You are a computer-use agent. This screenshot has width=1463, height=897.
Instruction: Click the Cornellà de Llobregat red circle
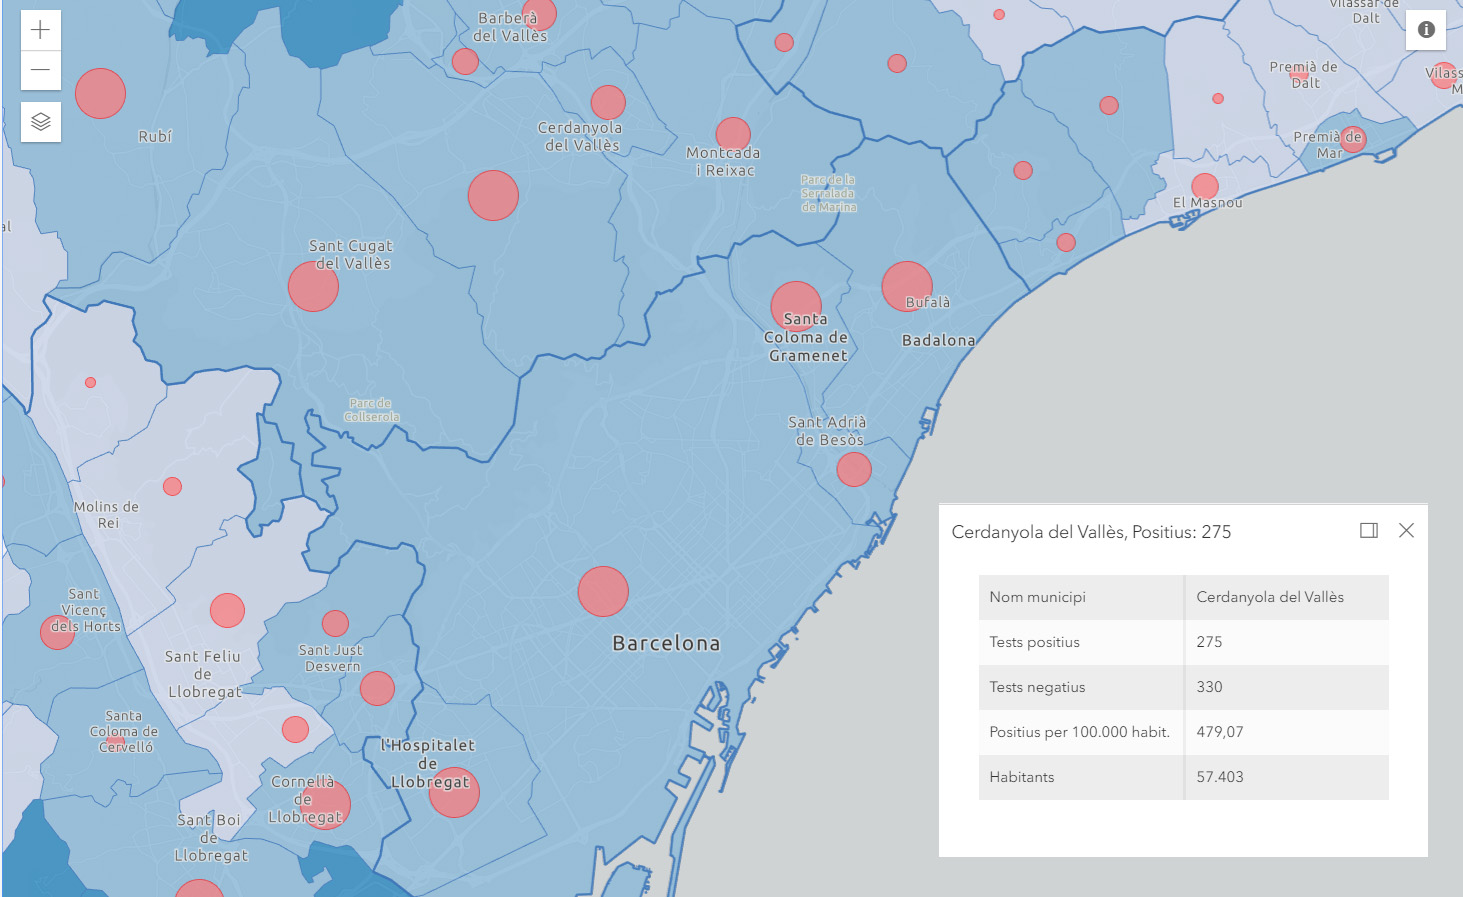[325, 804]
